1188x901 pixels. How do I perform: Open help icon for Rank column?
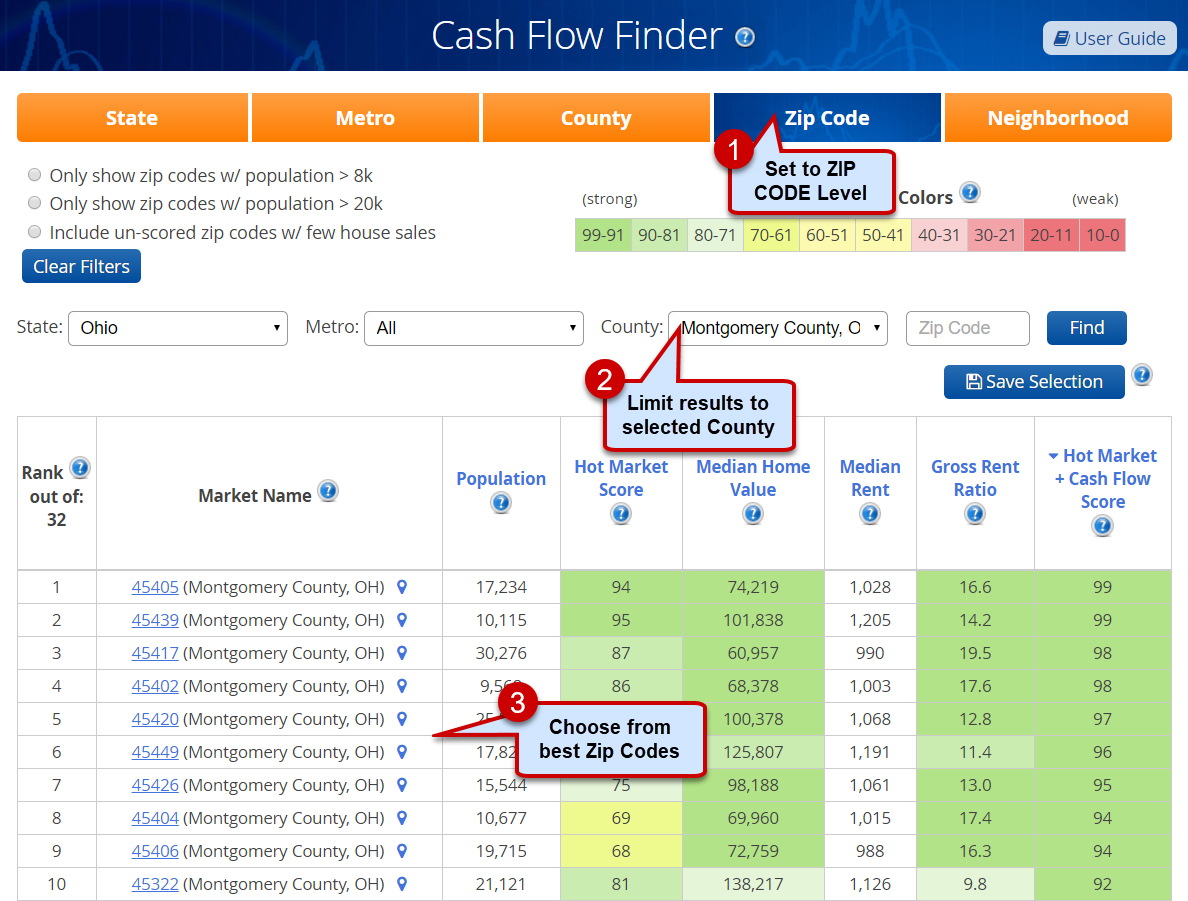point(80,468)
